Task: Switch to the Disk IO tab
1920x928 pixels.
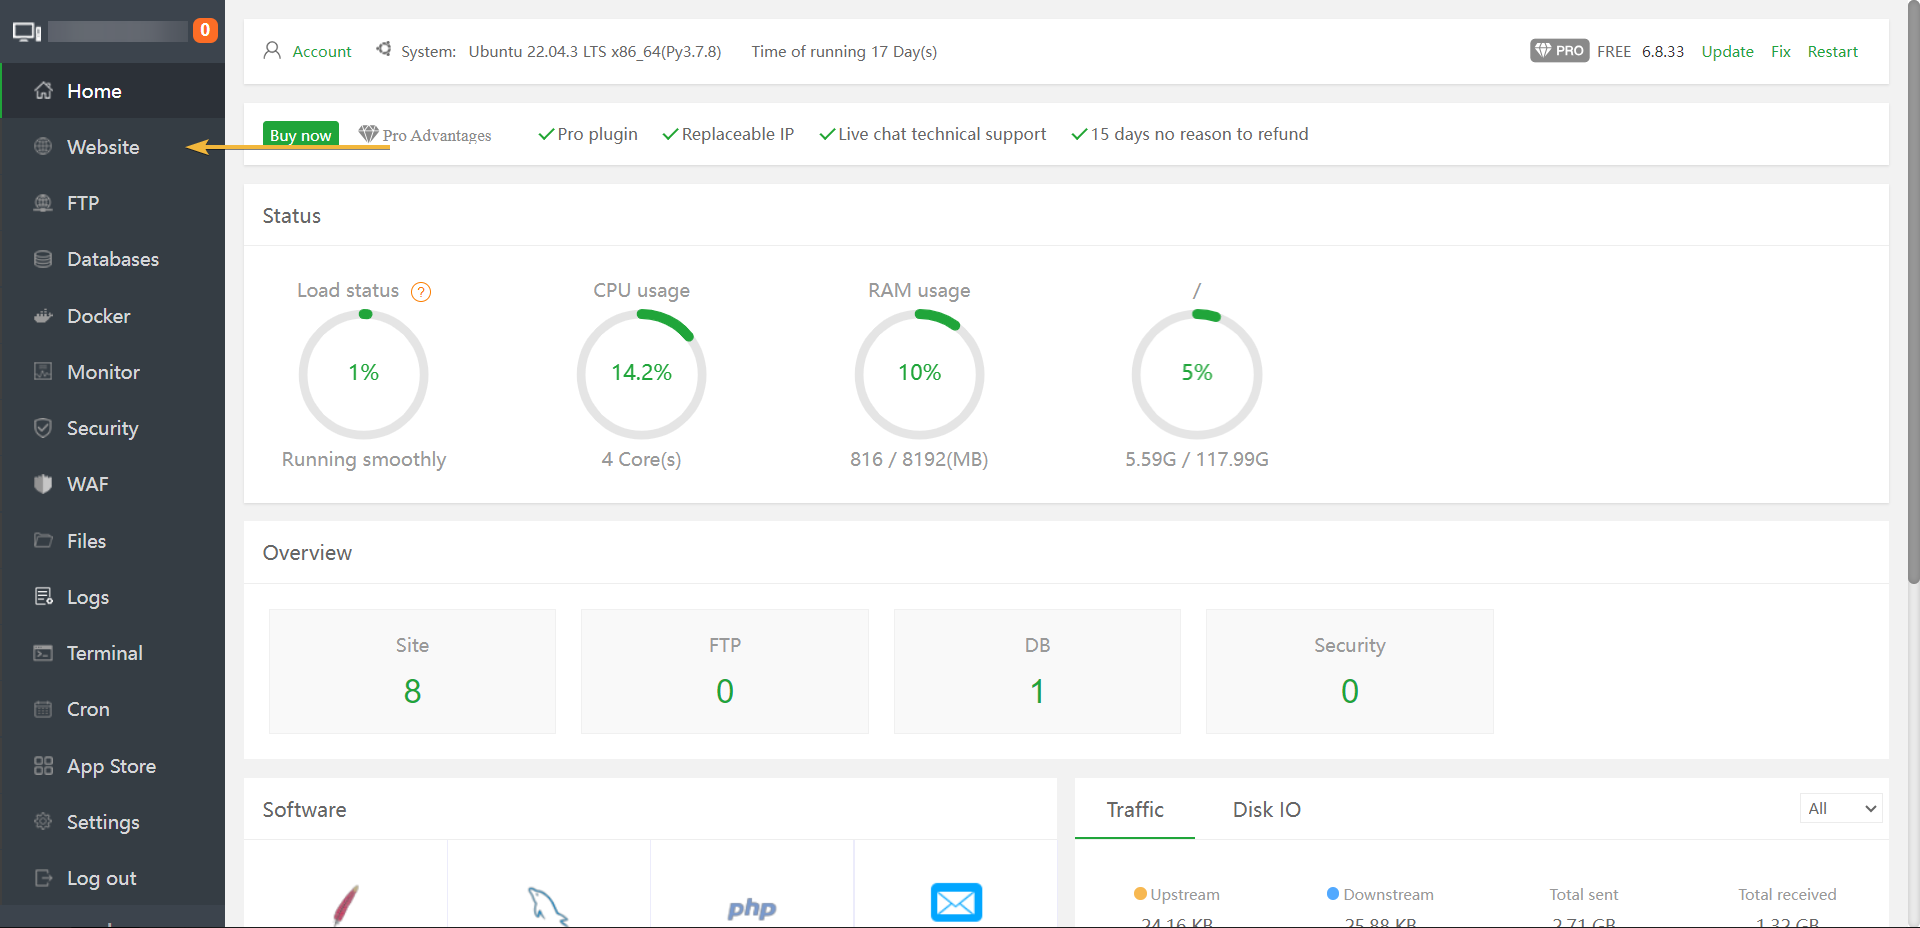Action: tap(1266, 810)
